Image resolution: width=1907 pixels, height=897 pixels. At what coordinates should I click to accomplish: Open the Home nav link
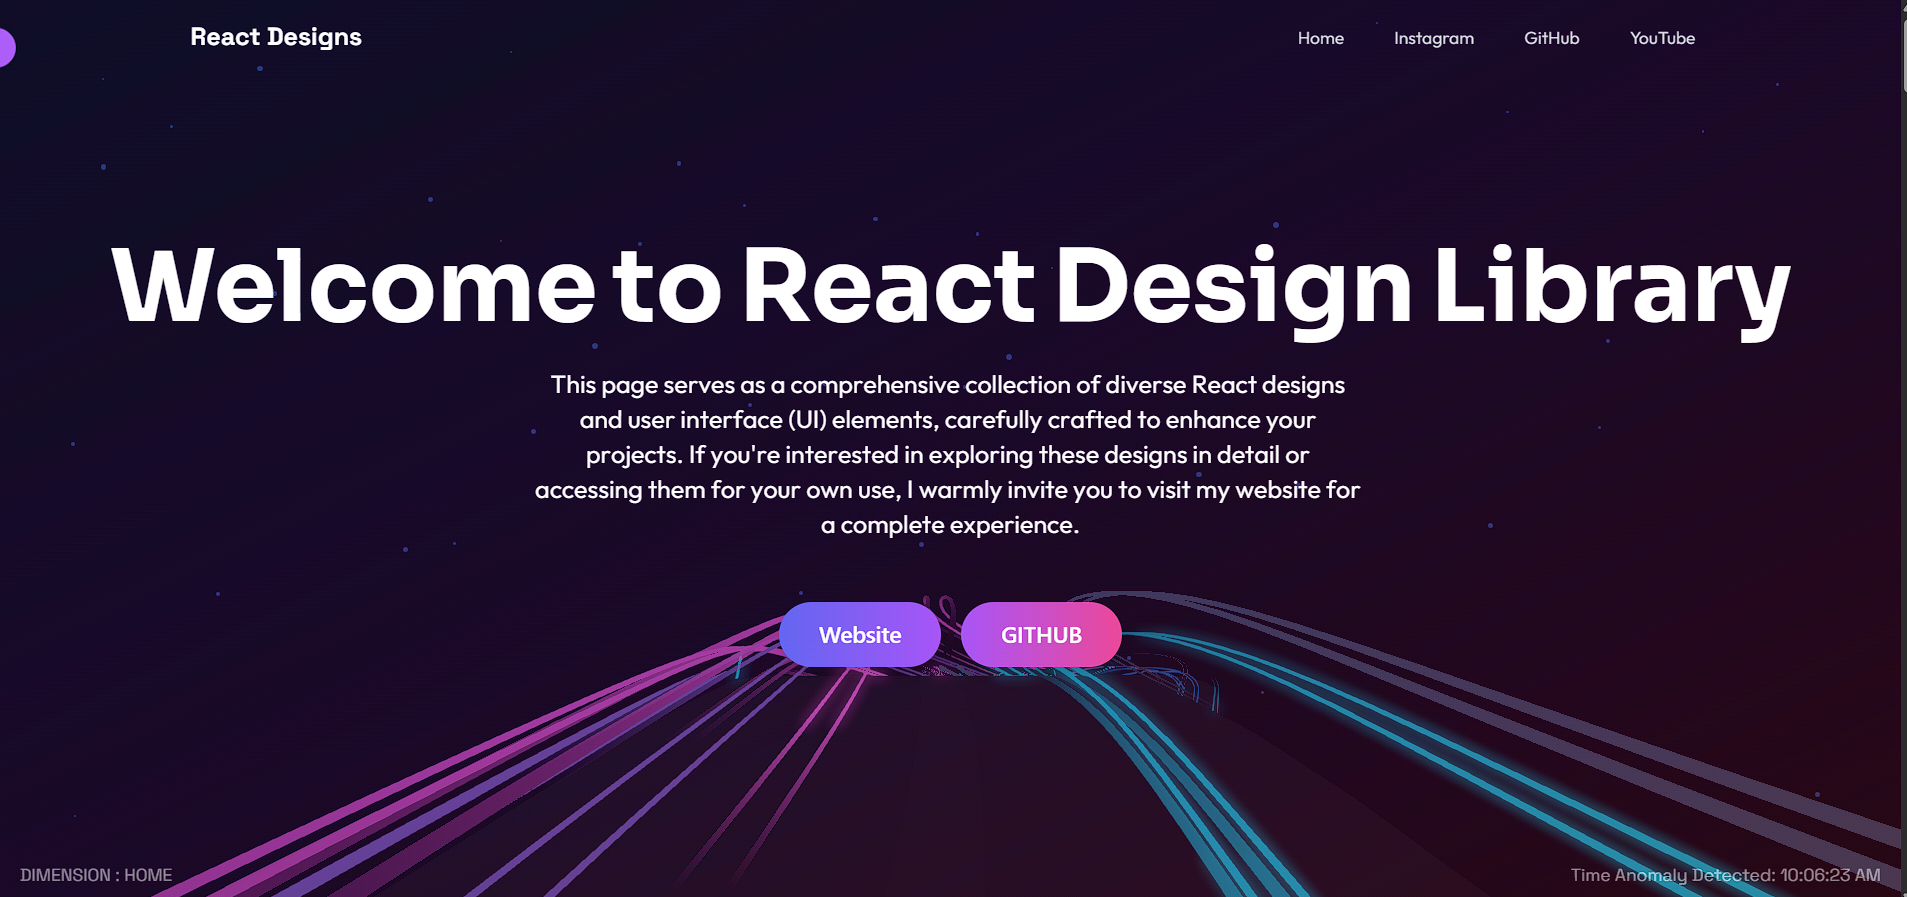(1320, 38)
